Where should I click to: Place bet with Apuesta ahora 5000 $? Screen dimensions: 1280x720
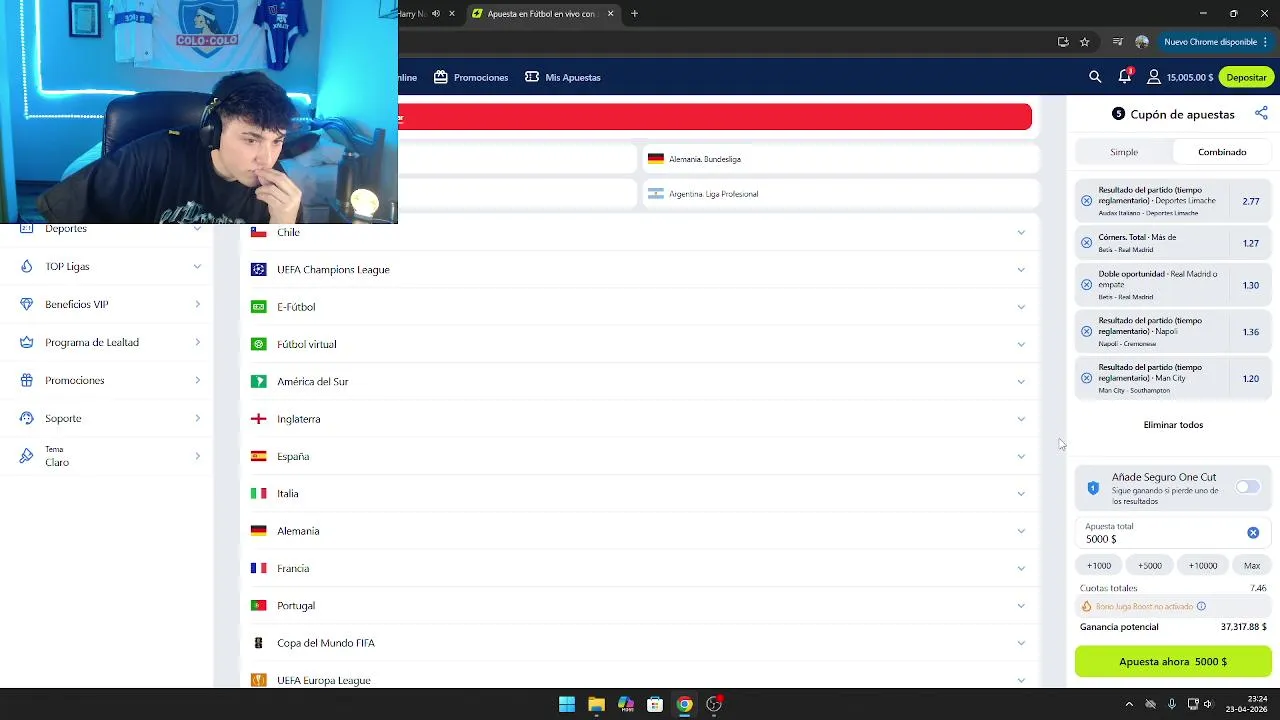pos(1173,662)
